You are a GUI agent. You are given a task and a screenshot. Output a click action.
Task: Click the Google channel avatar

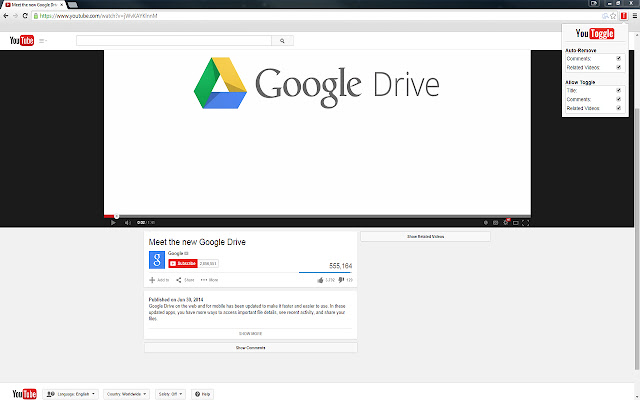[x=157, y=260]
